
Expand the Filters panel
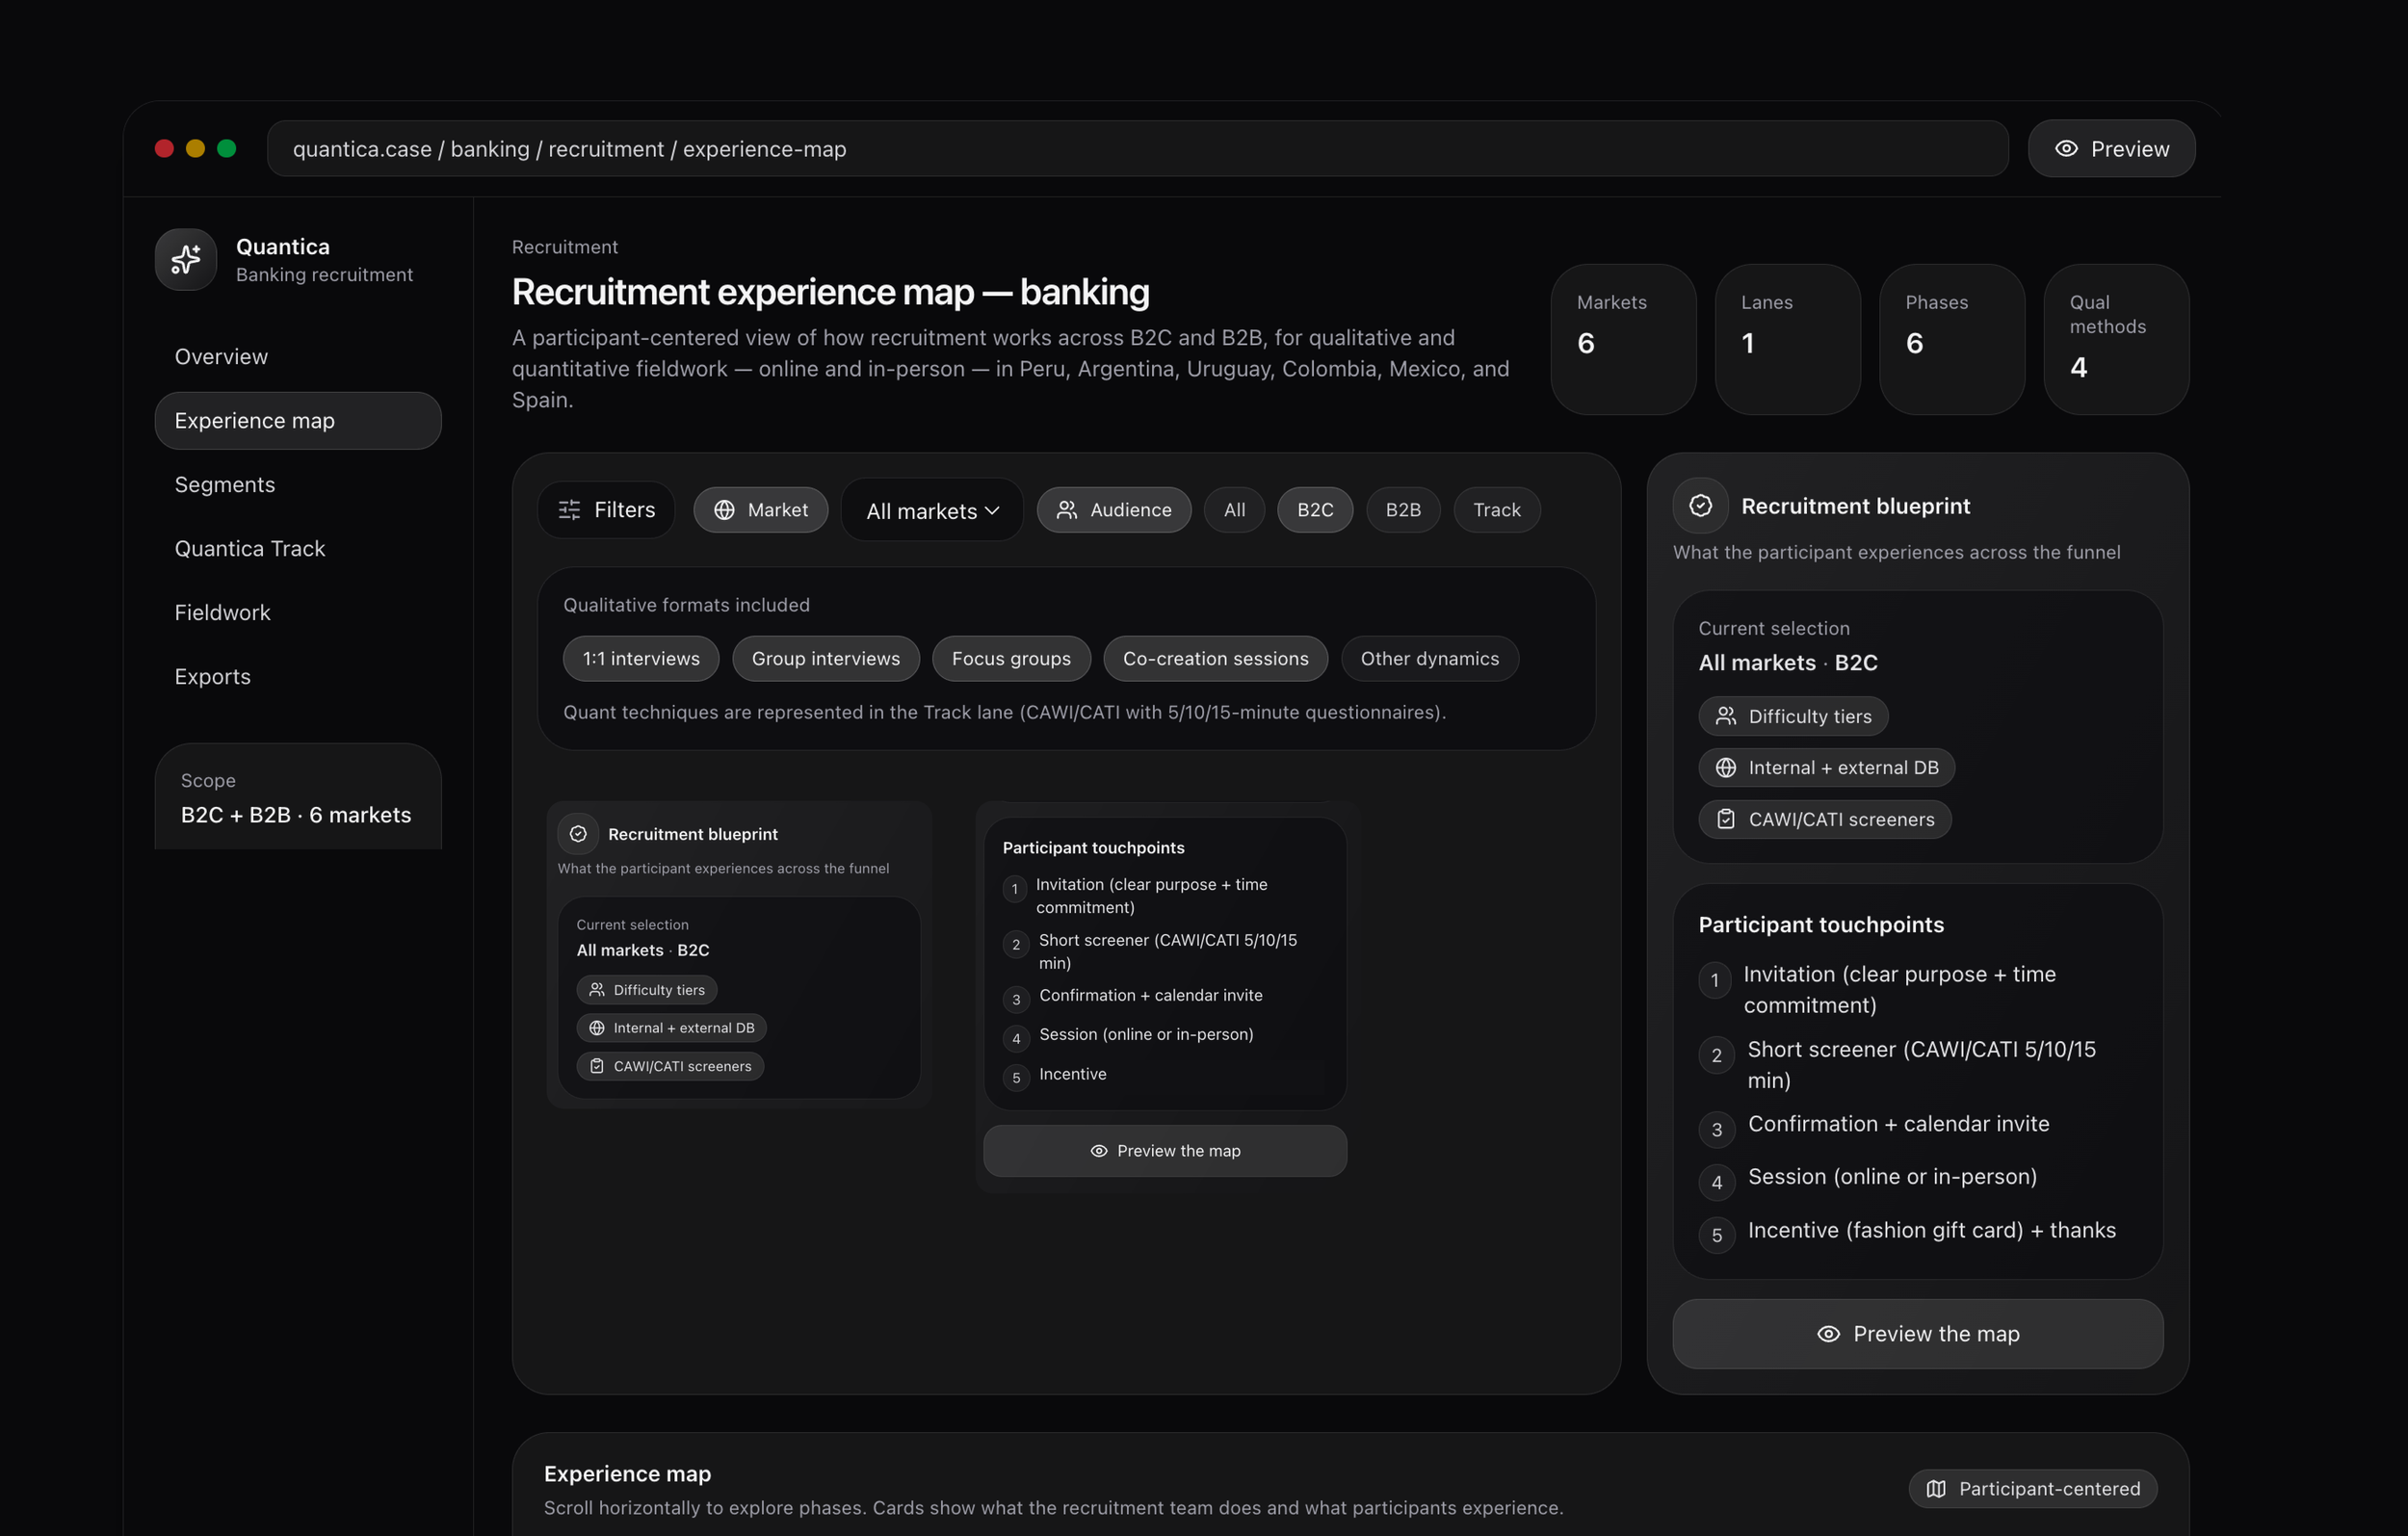[606, 510]
